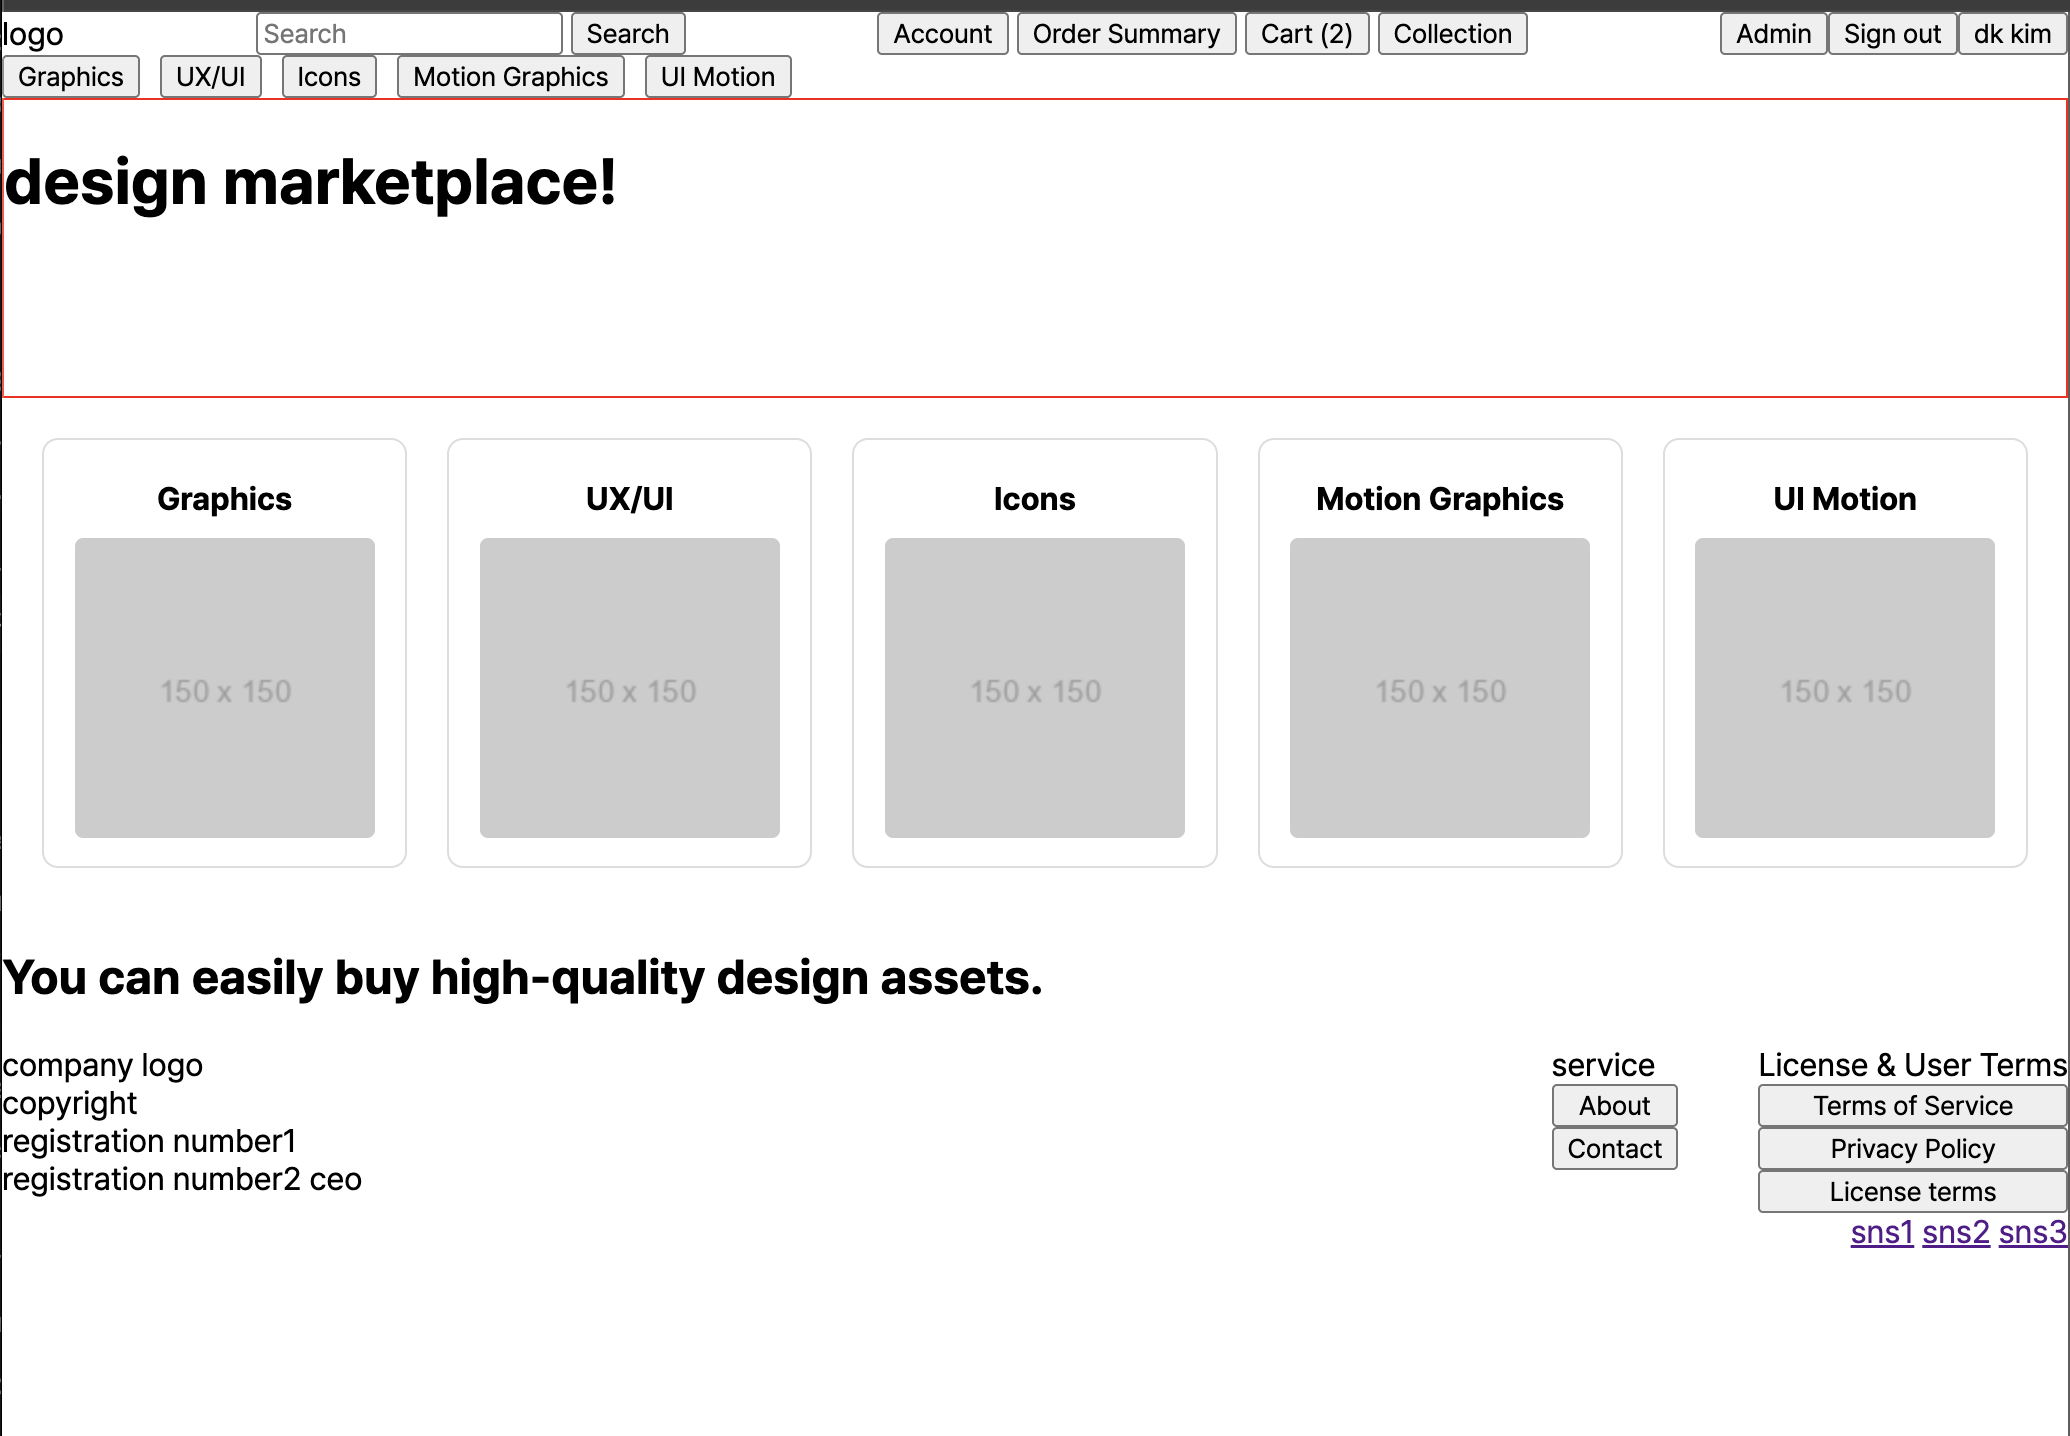This screenshot has width=2070, height=1436.
Task: View the Order Summary
Action: [x=1126, y=34]
